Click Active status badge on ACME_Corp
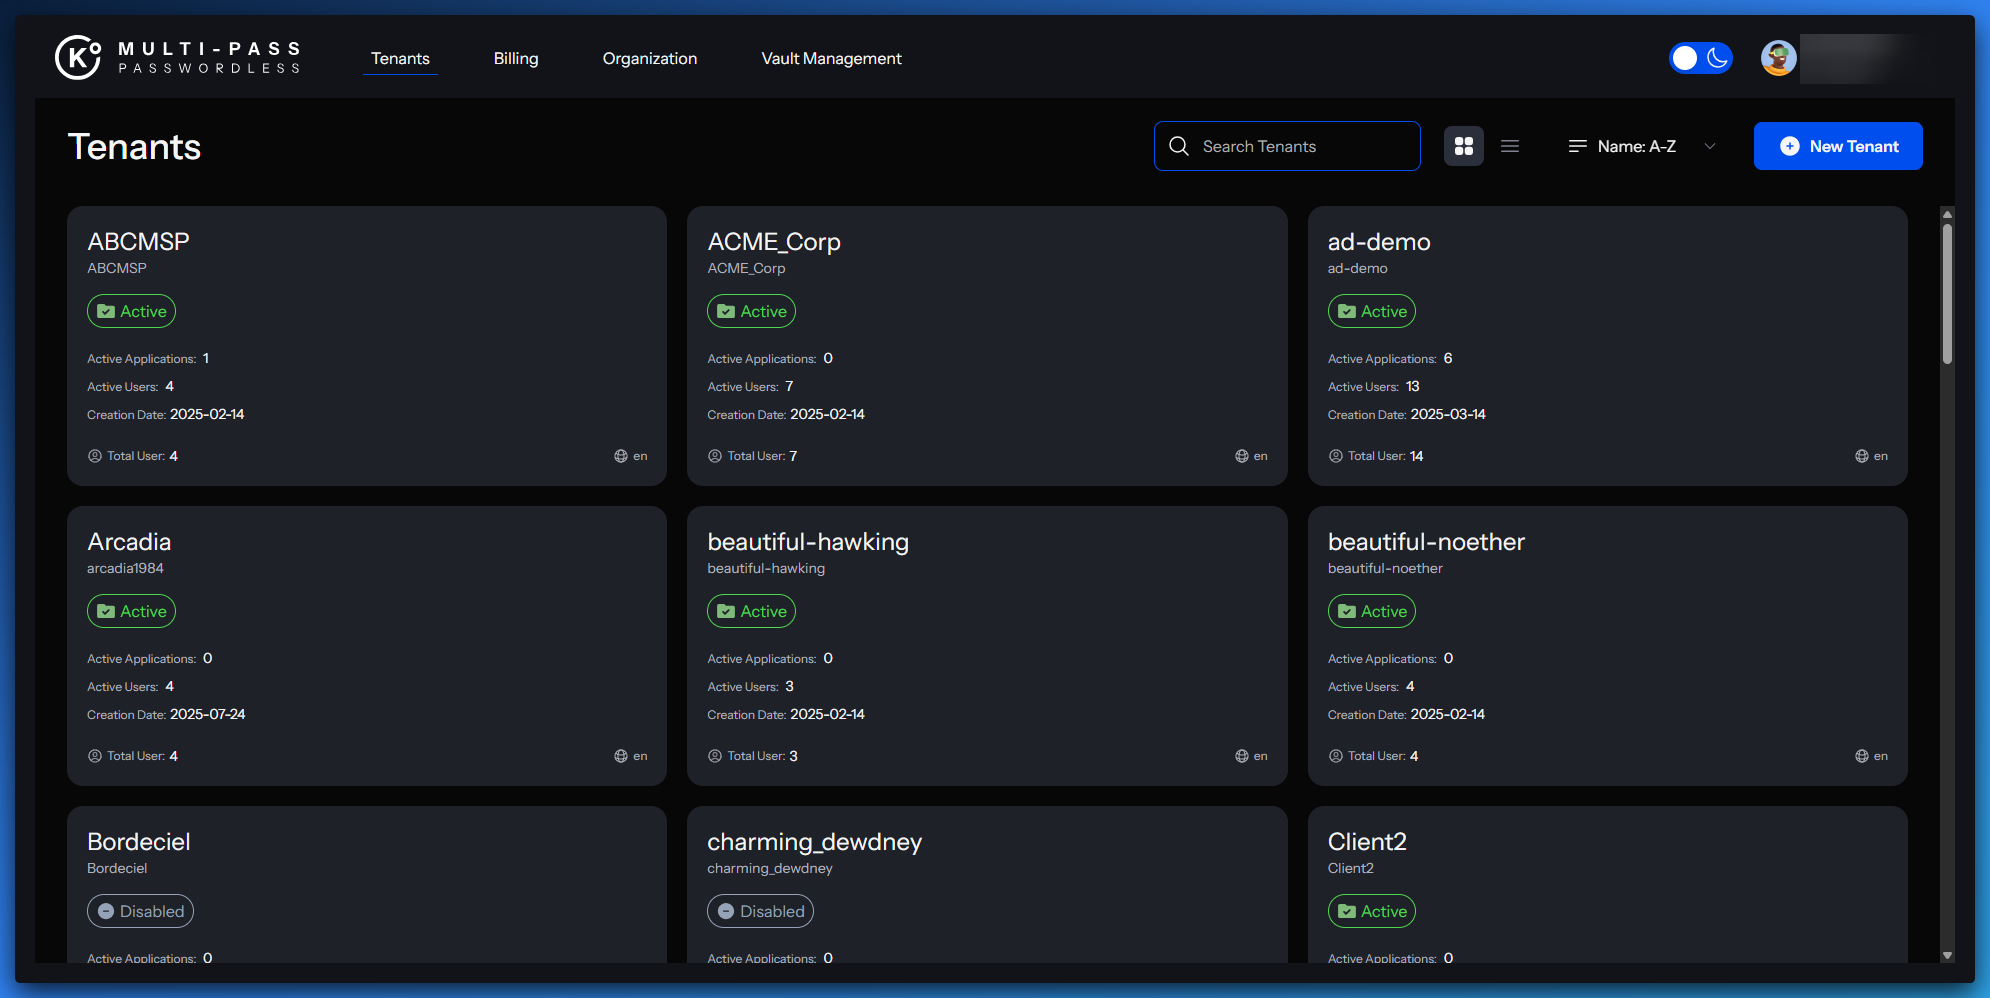 click(x=751, y=311)
